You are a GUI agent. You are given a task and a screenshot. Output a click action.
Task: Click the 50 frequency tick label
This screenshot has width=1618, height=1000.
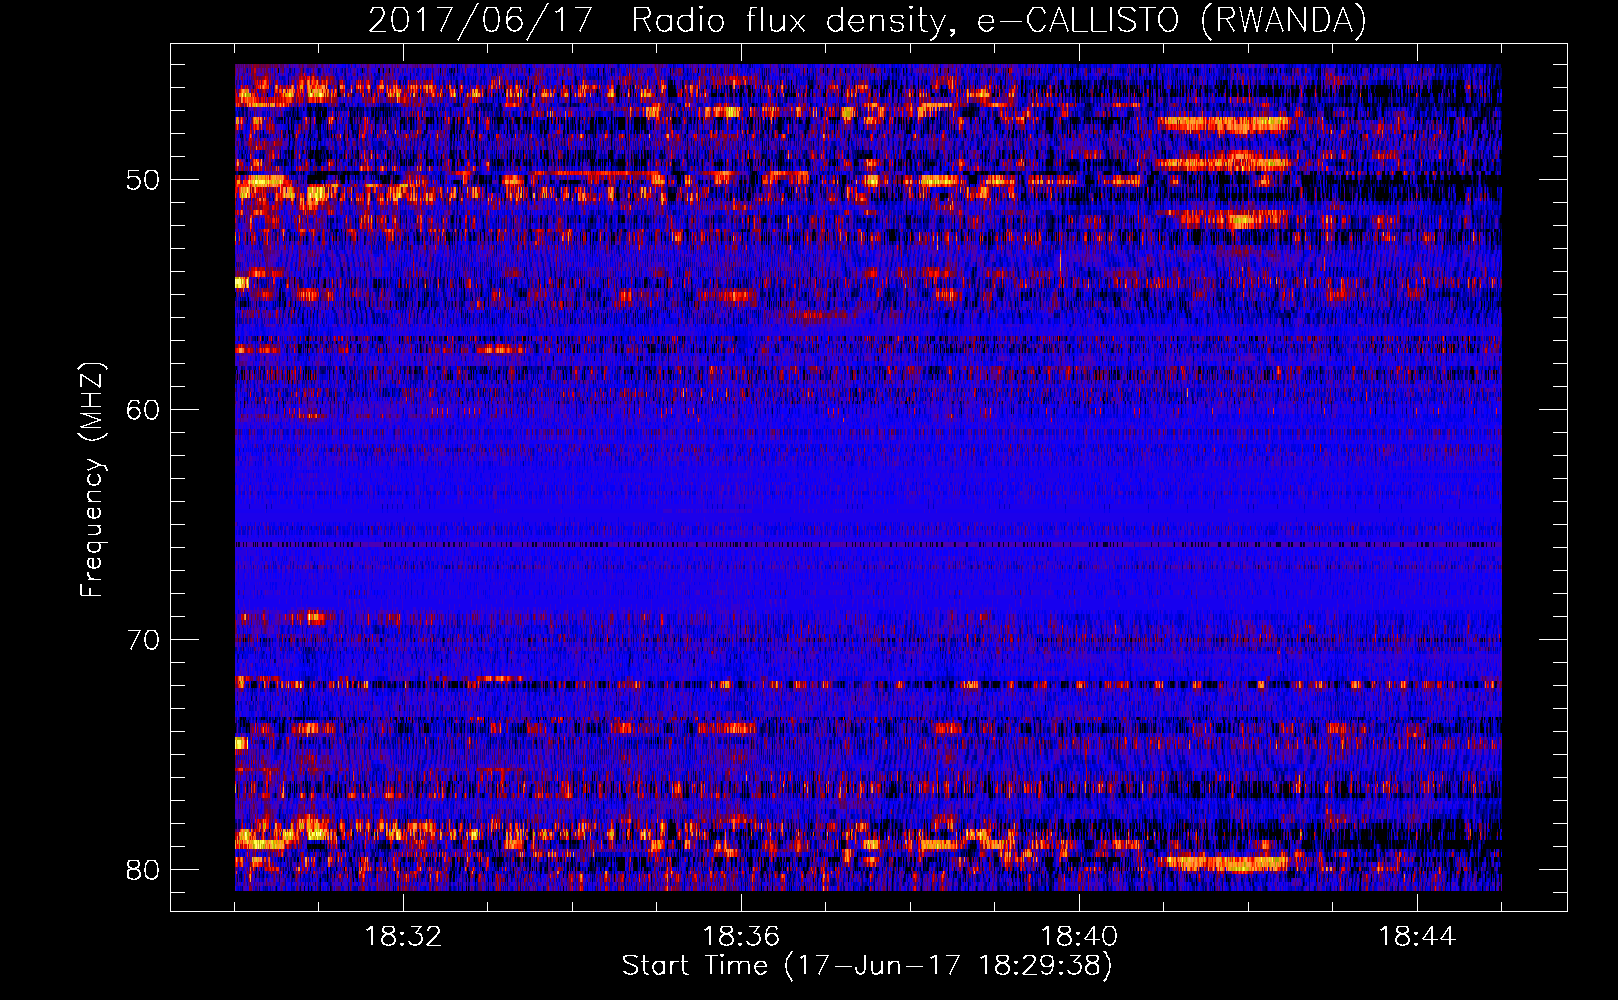point(143,180)
